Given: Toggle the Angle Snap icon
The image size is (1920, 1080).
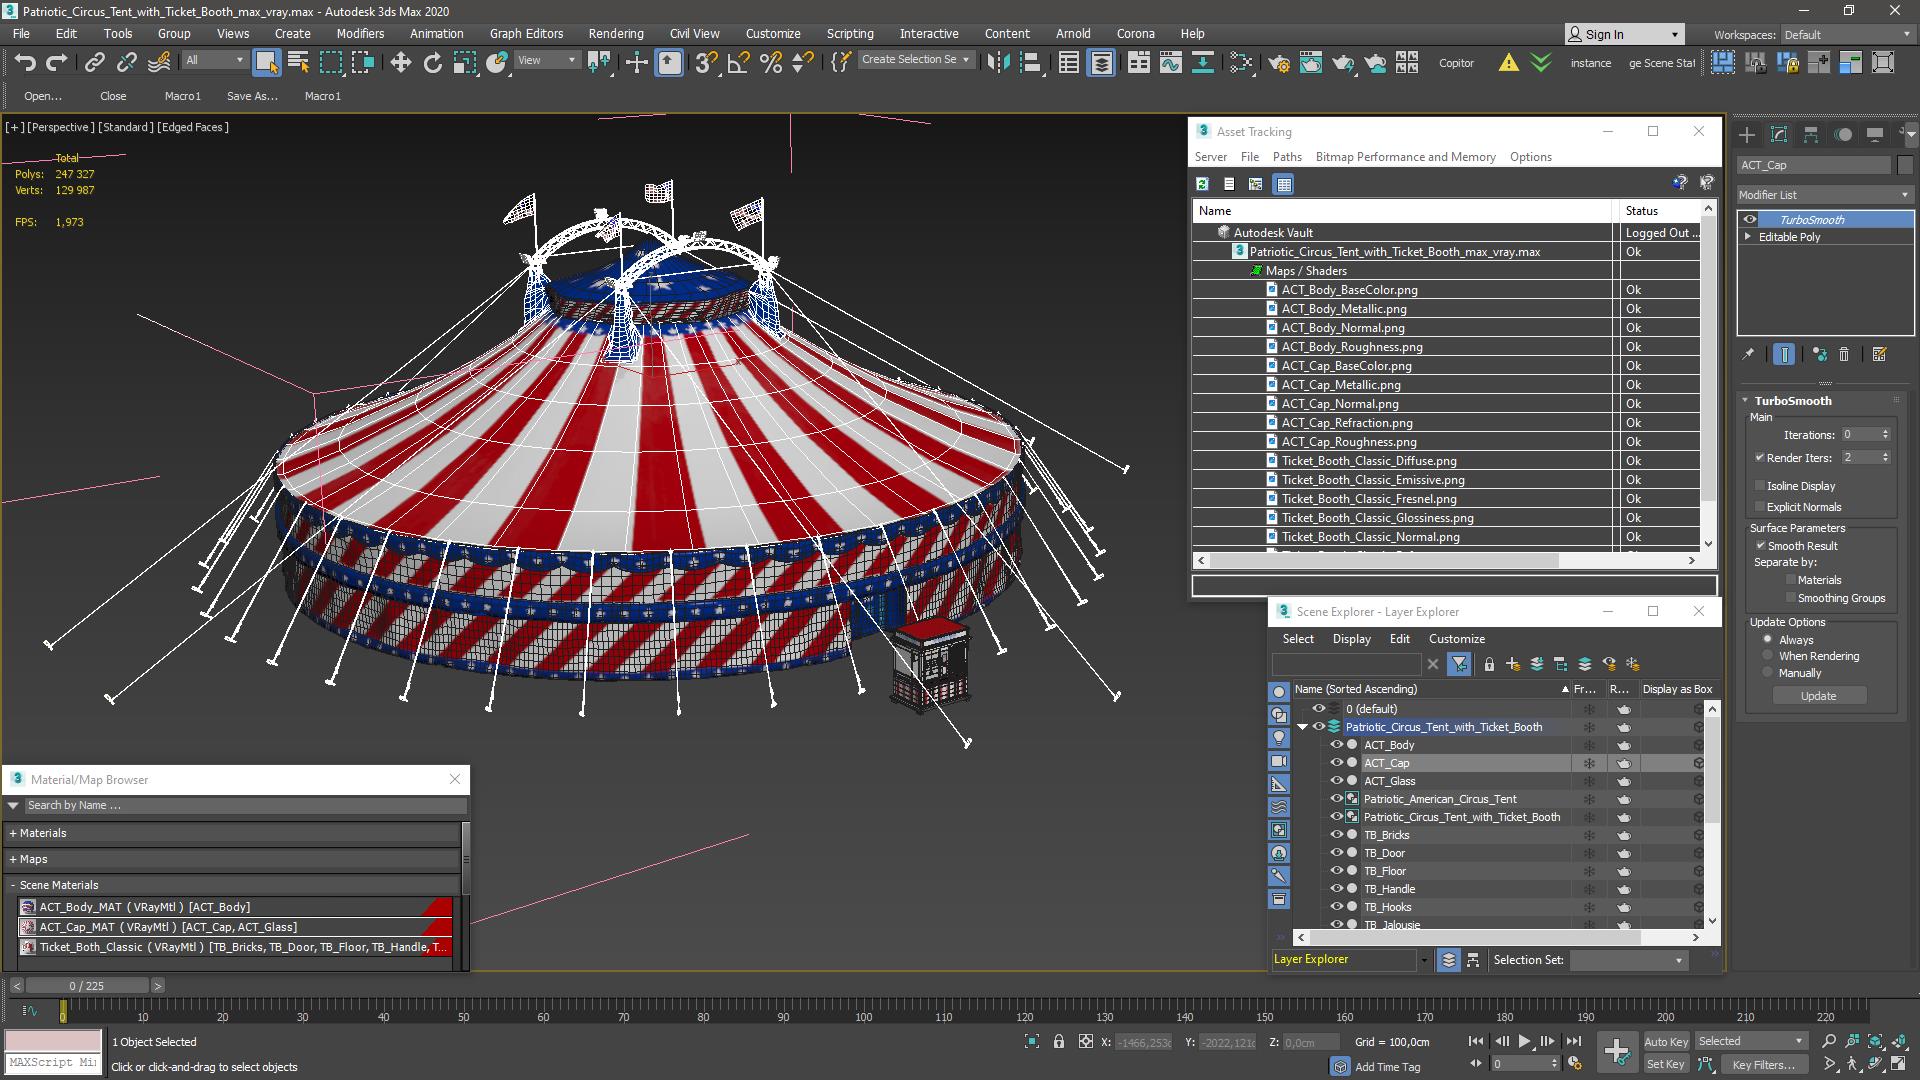Looking at the screenshot, I should (738, 63).
